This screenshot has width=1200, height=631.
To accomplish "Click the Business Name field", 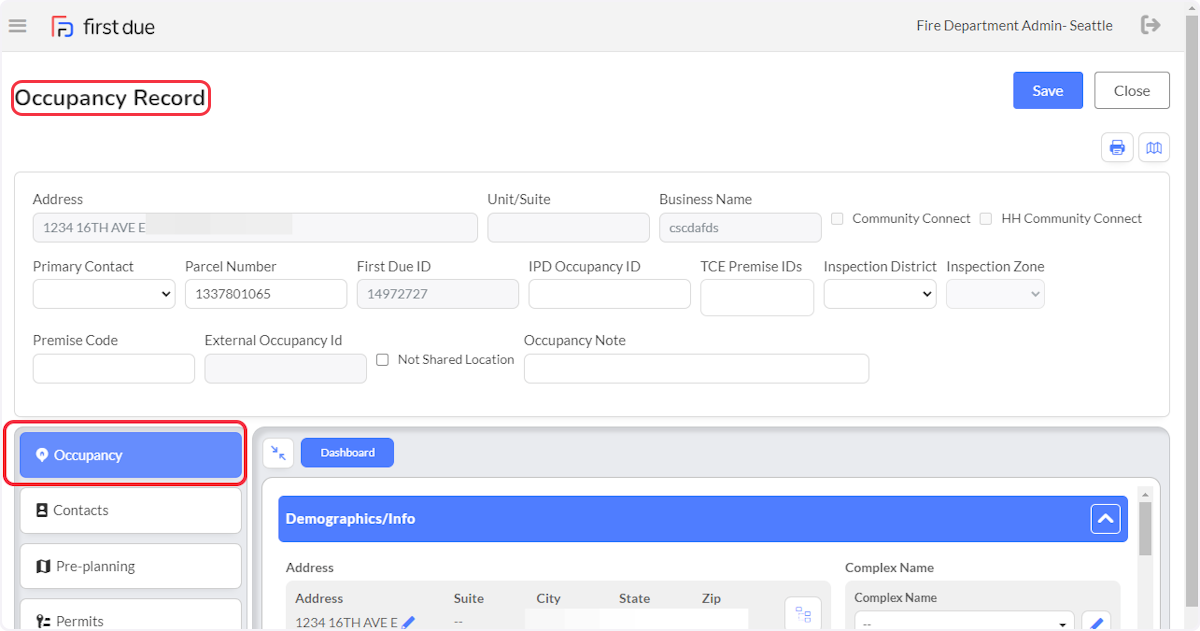I will pos(740,227).
